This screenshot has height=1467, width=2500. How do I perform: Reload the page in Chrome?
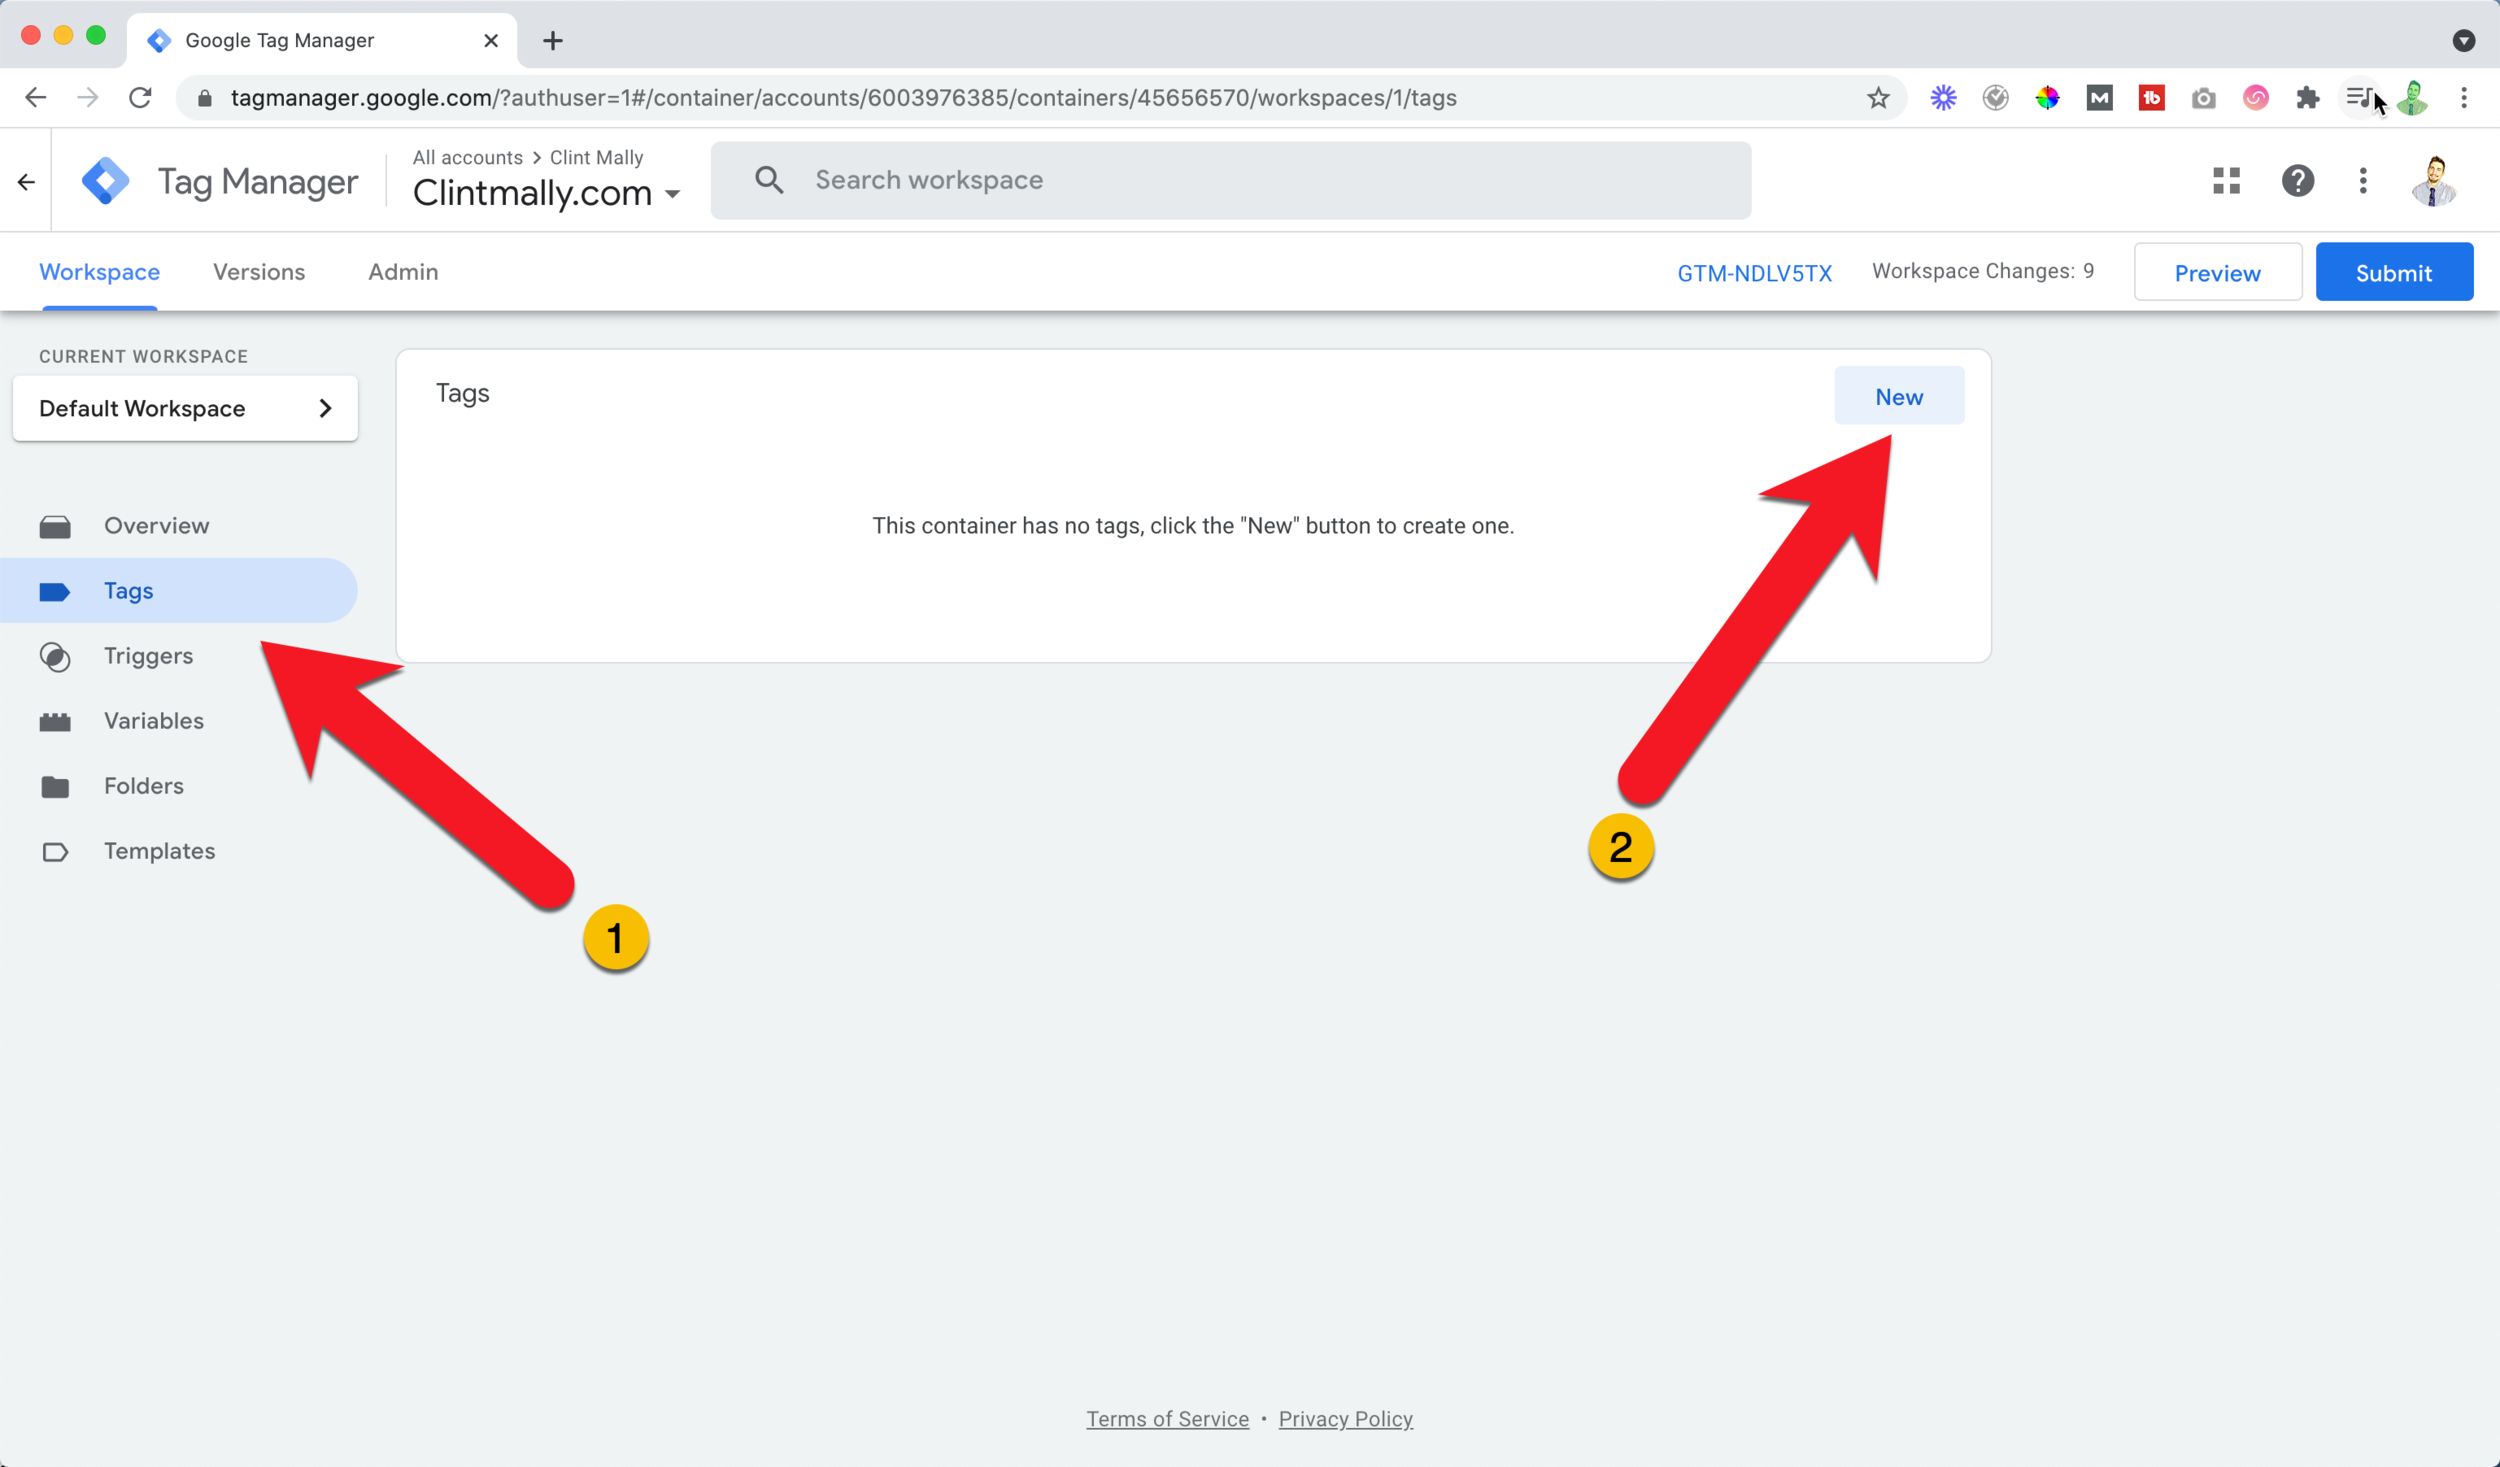coord(140,98)
